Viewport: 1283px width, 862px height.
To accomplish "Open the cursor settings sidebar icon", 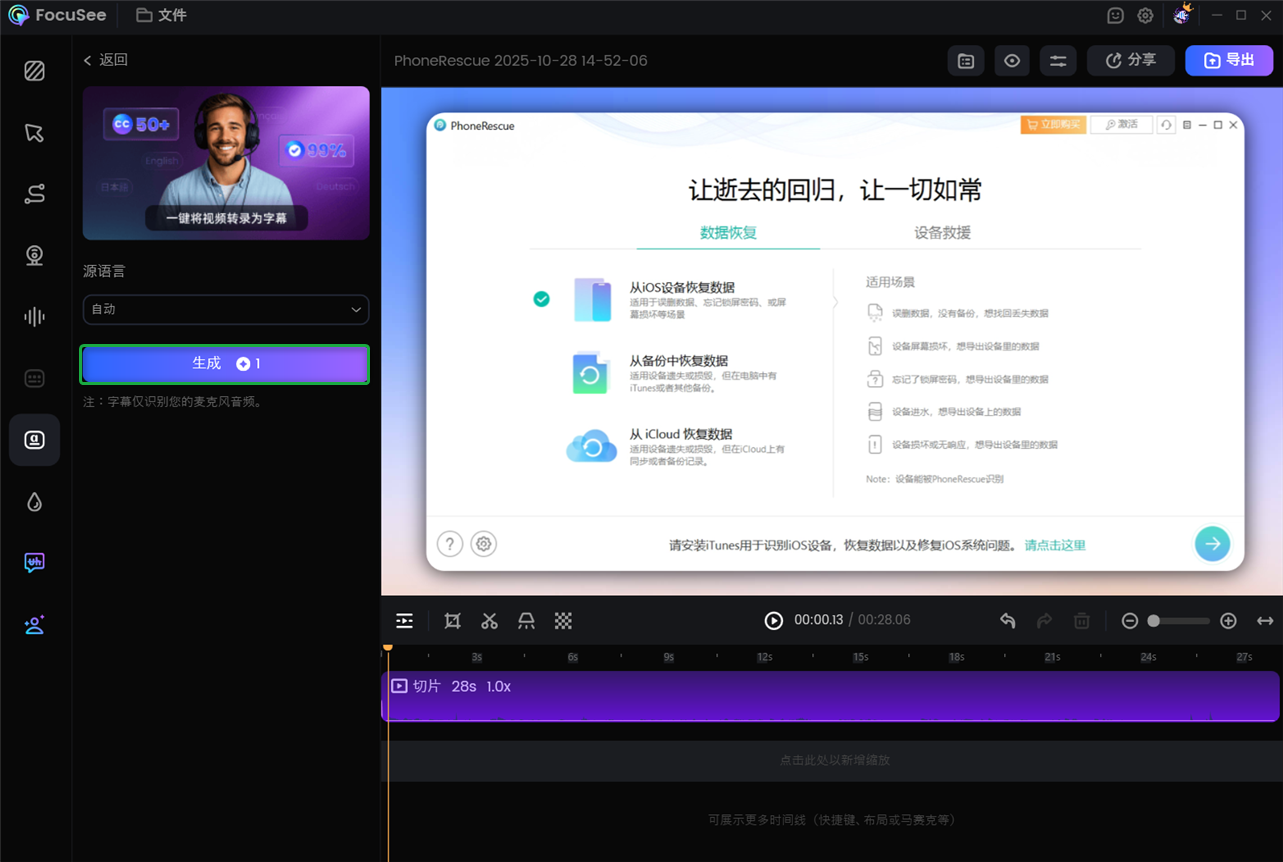I will pyautogui.click(x=35, y=133).
